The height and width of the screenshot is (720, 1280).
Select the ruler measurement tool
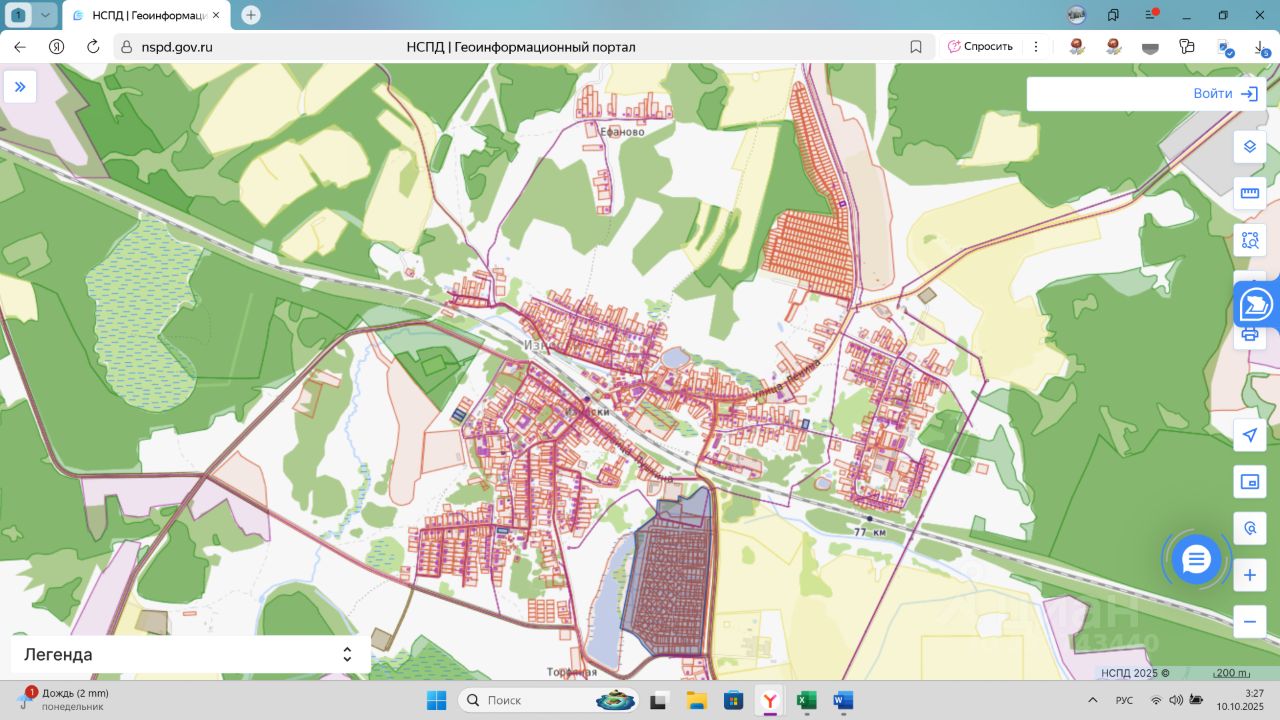tap(1249, 193)
